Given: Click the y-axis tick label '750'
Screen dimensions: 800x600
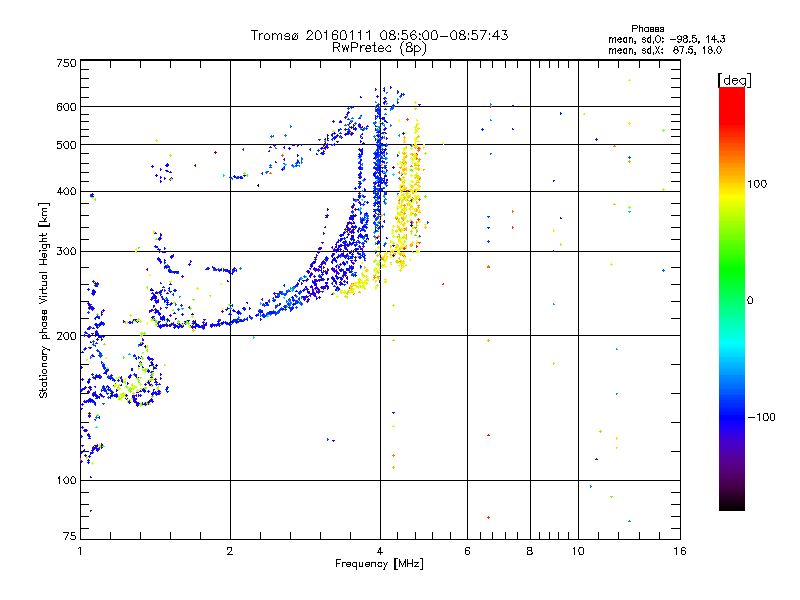Looking at the screenshot, I should pos(66,63).
